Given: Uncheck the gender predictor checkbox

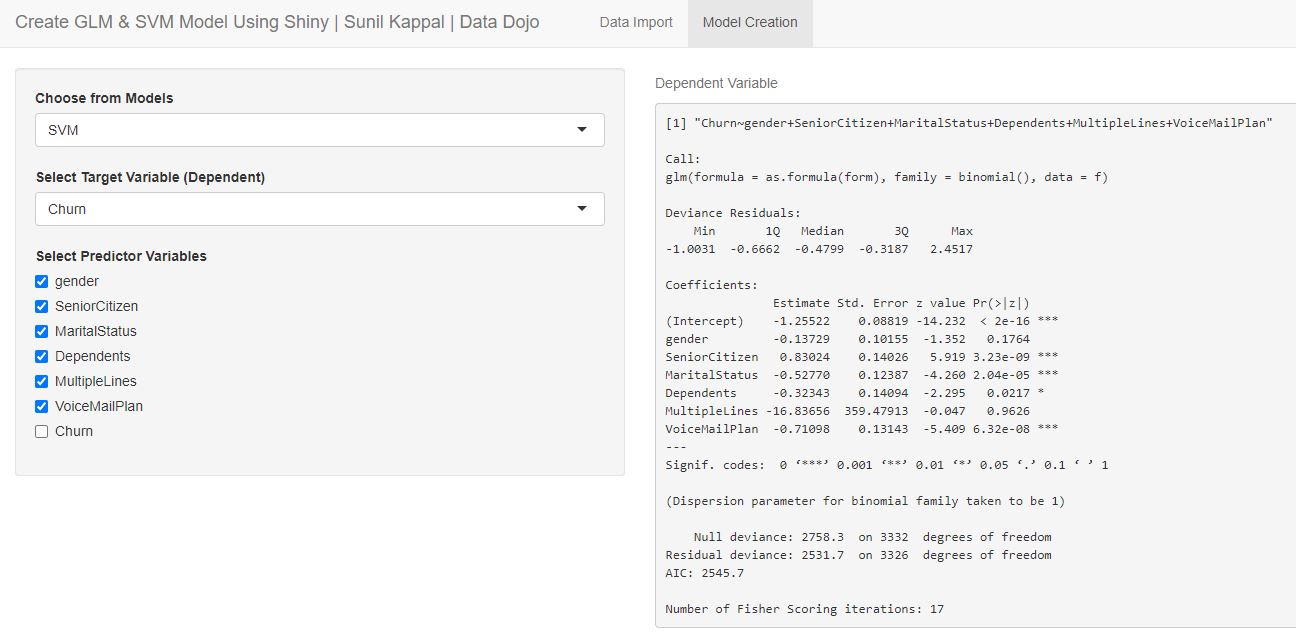Looking at the screenshot, I should pos(42,282).
